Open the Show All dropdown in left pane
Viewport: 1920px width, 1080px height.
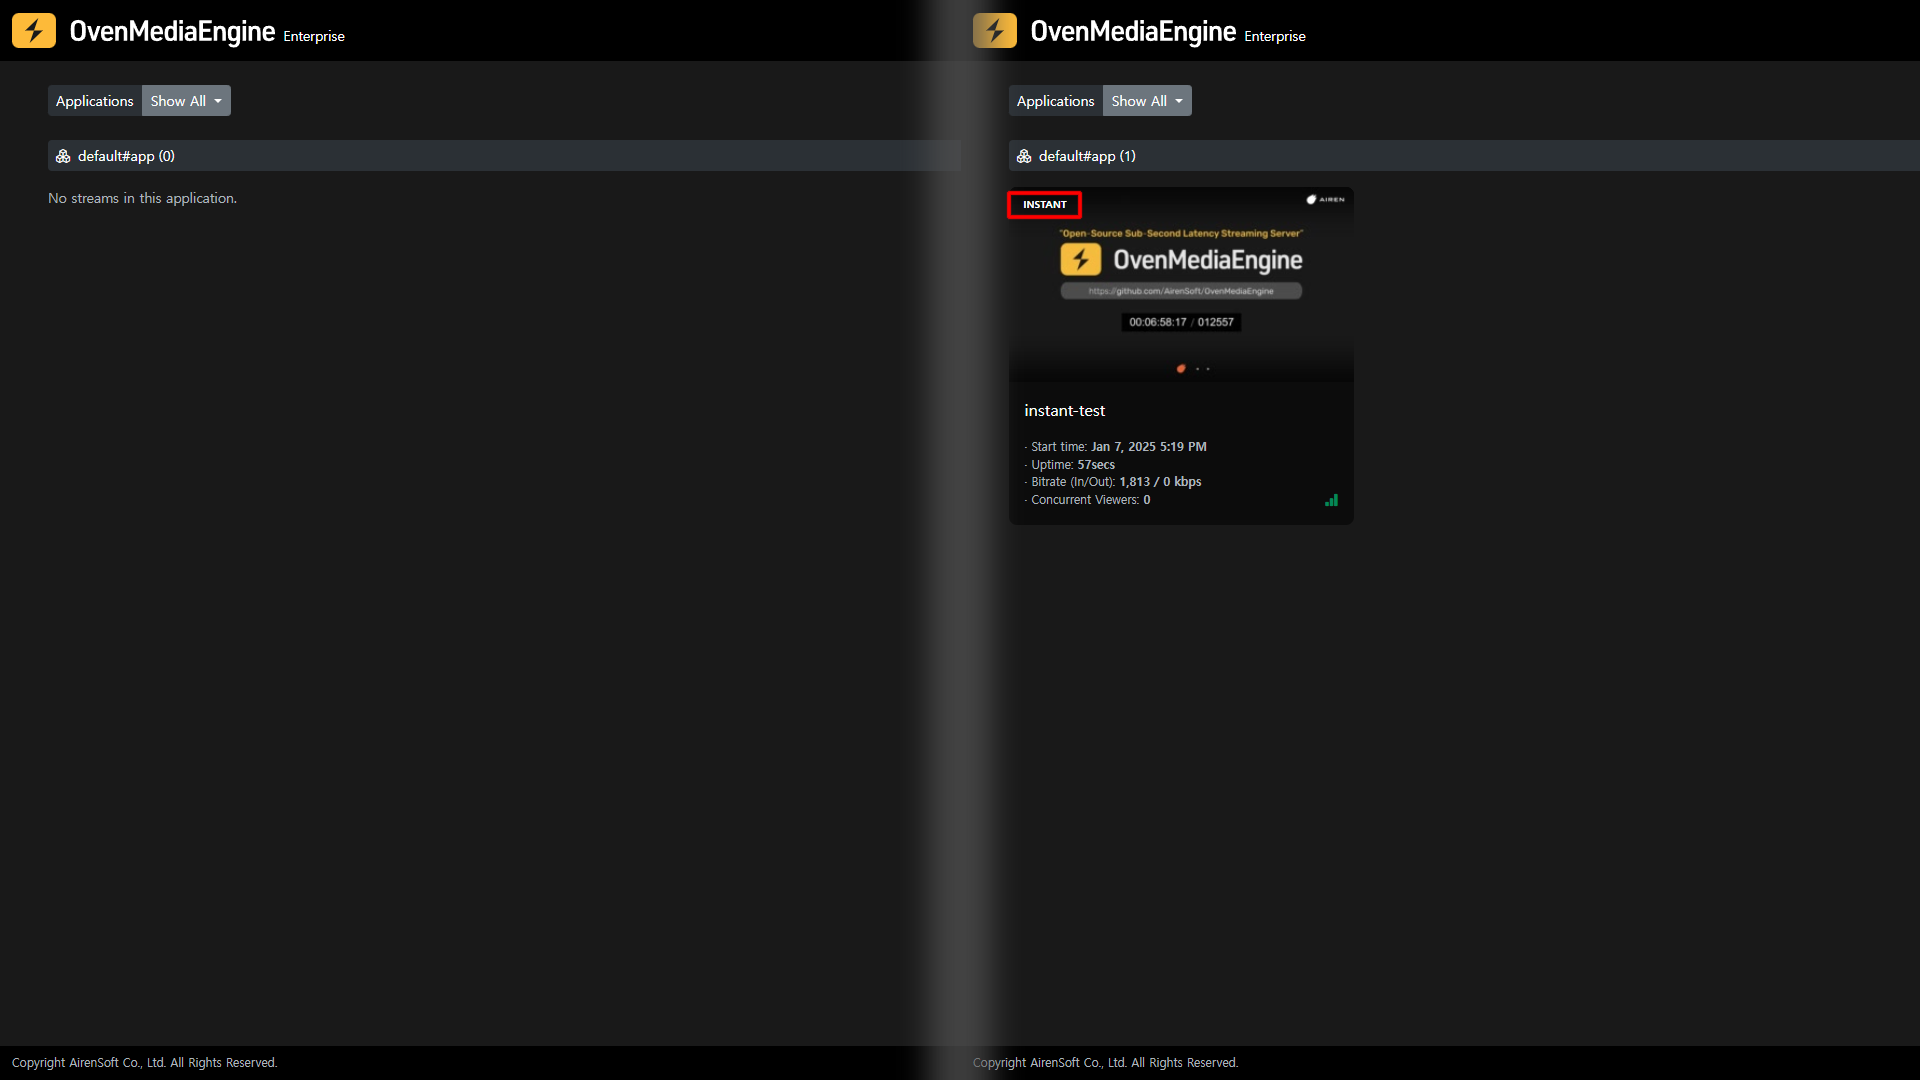pyautogui.click(x=186, y=101)
